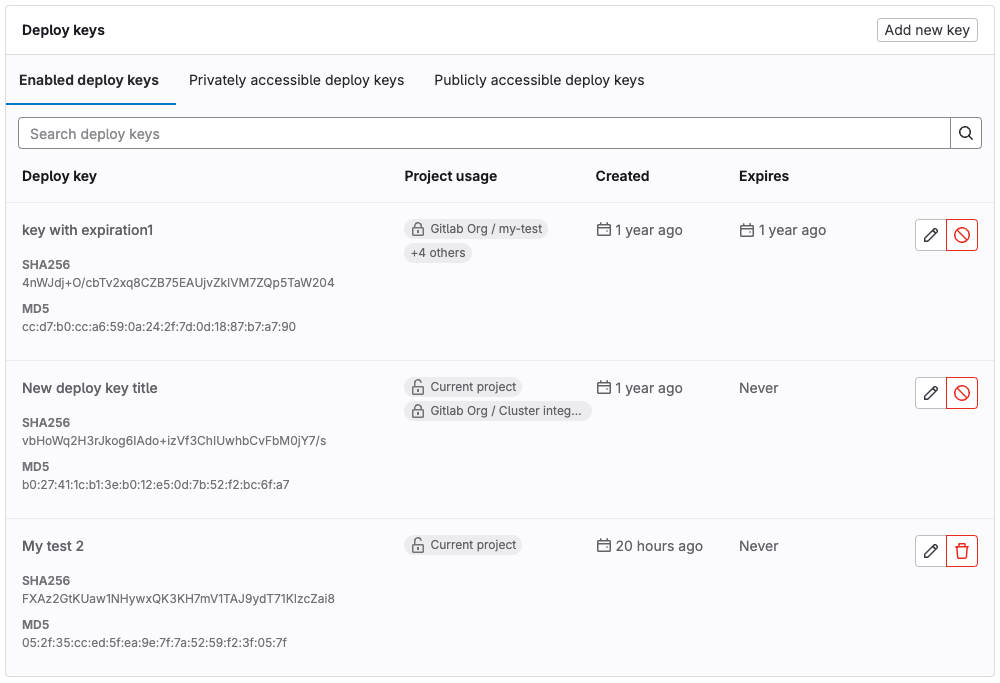
Task: Expand the '+4 others' projects badge
Action: point(438,253)
